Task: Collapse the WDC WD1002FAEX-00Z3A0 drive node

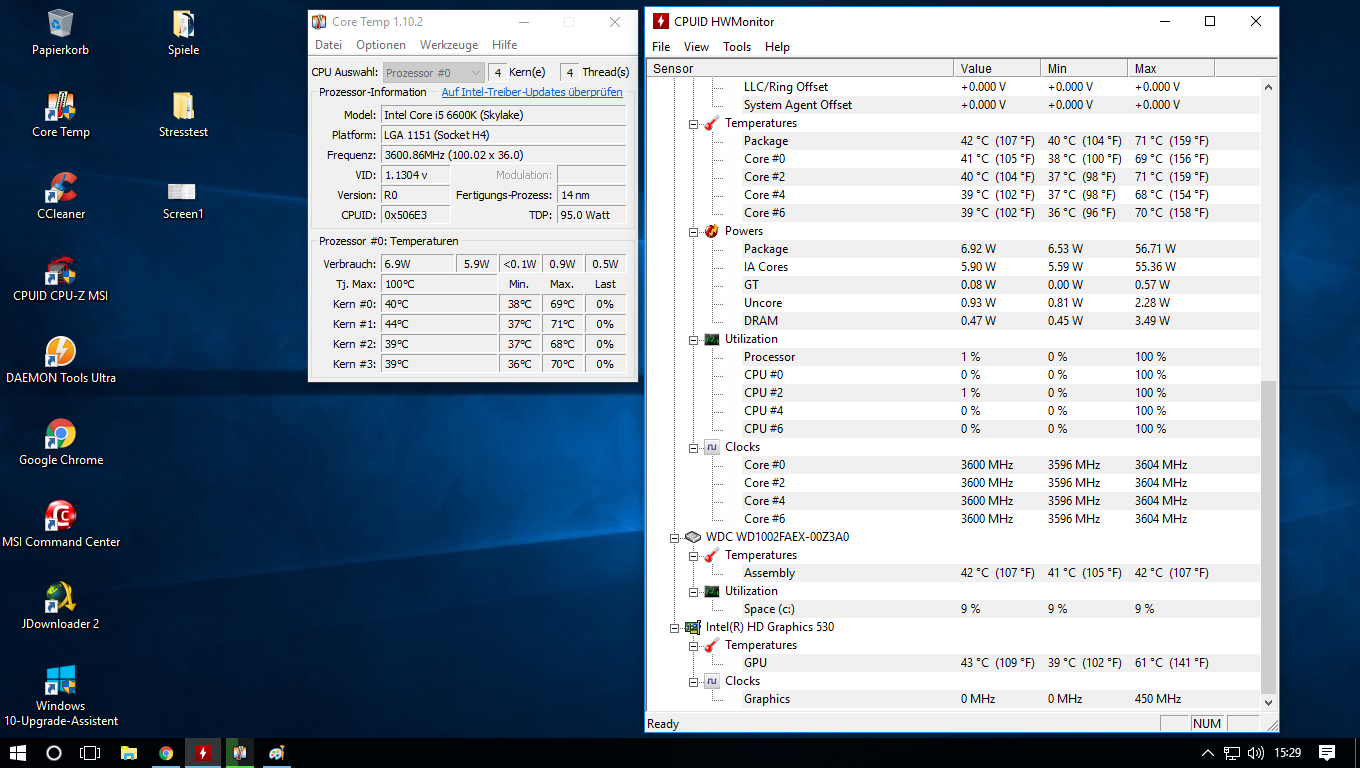Action: [x=675, y=537]
